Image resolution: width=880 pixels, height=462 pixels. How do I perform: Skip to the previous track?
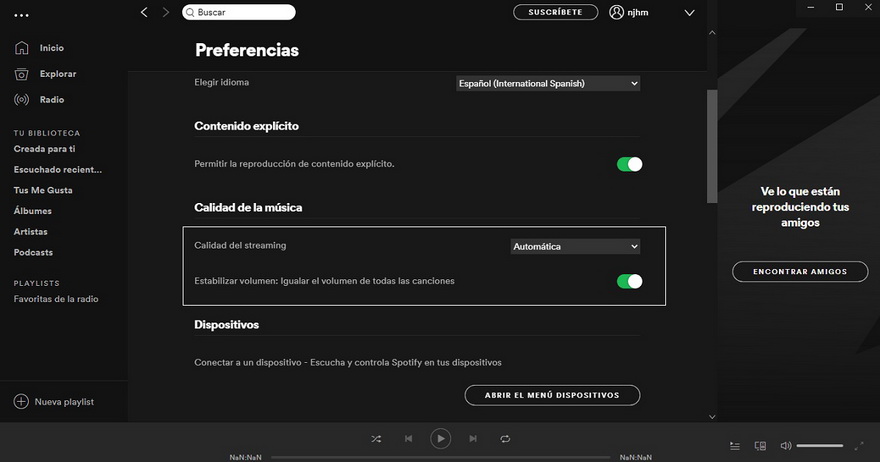pos(408,439)
